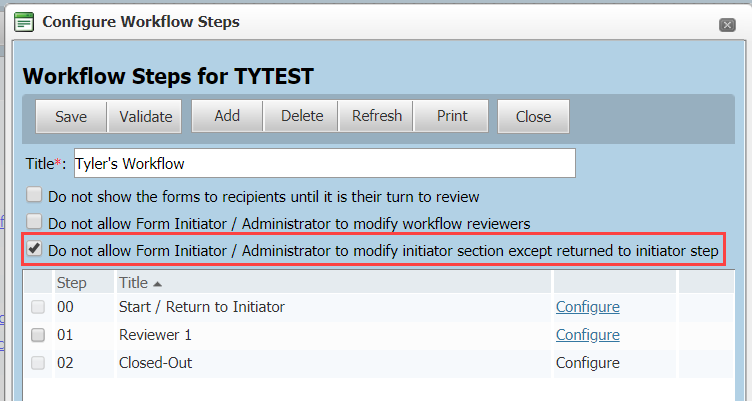Sort by the Step column header
Screen dimensions: 752x401
click(x=72, y=283)
